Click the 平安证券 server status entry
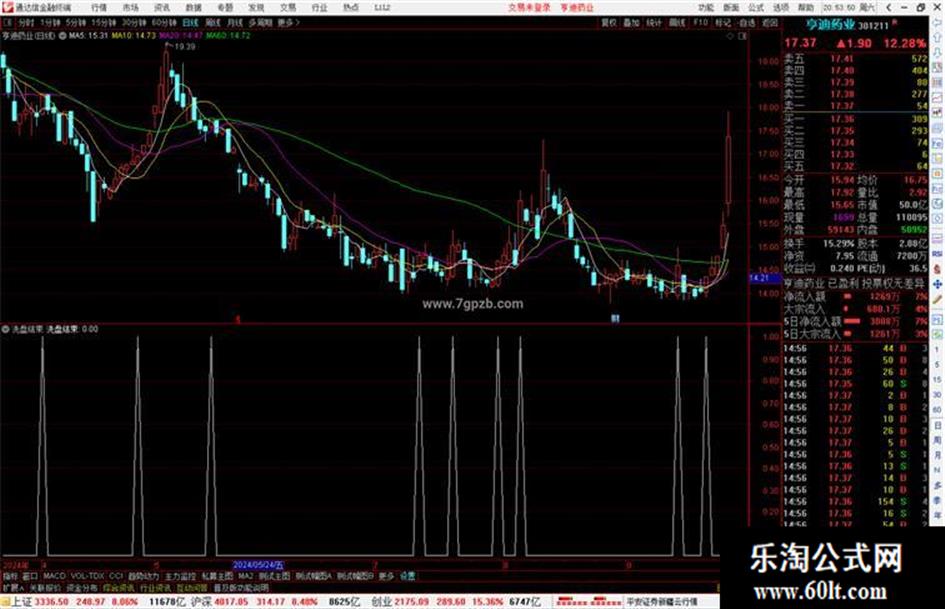 point(662,601)
